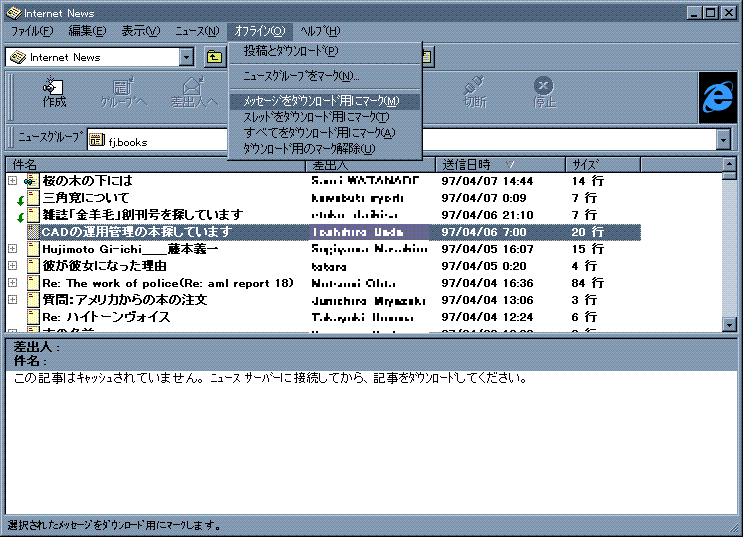Viewport: 743px width, 537px height.
Task: Select message 三角寛について
Action: click(86, 198)
